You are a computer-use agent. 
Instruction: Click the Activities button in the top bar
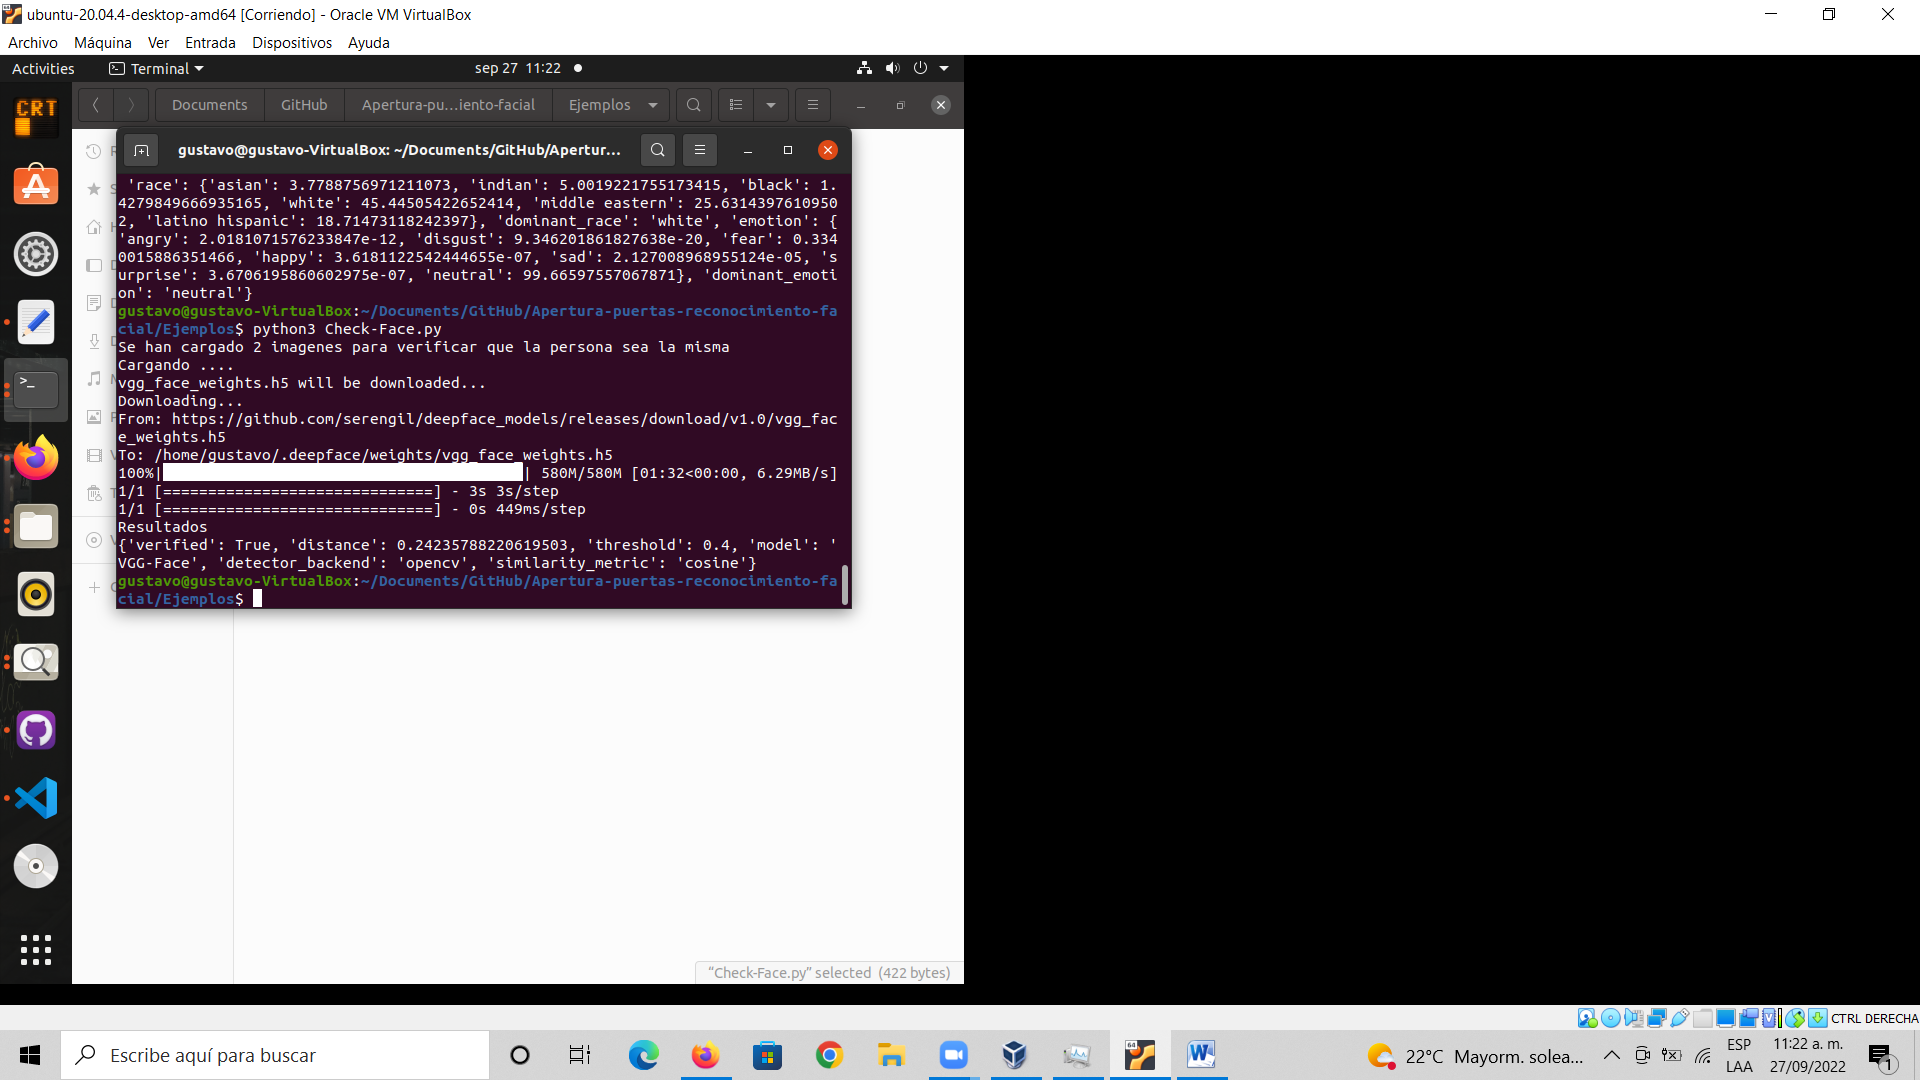point(42,68)
